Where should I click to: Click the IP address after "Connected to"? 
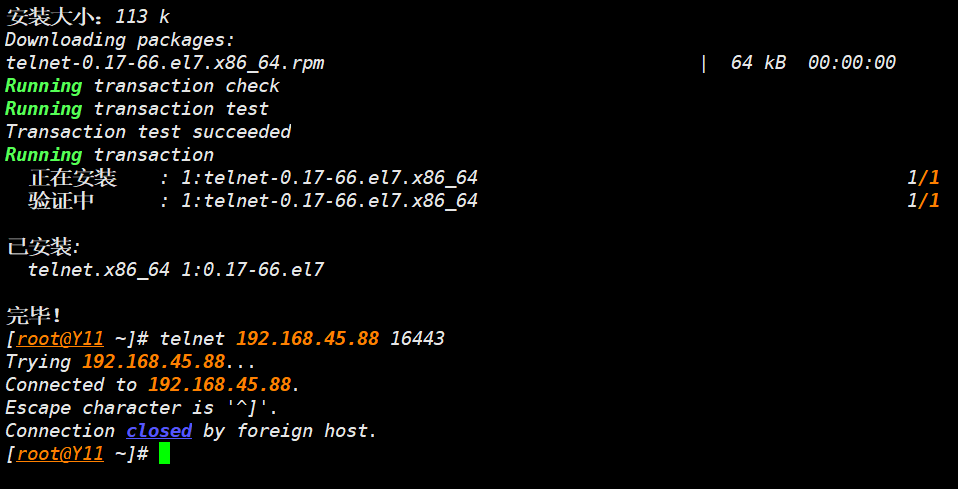219,385
